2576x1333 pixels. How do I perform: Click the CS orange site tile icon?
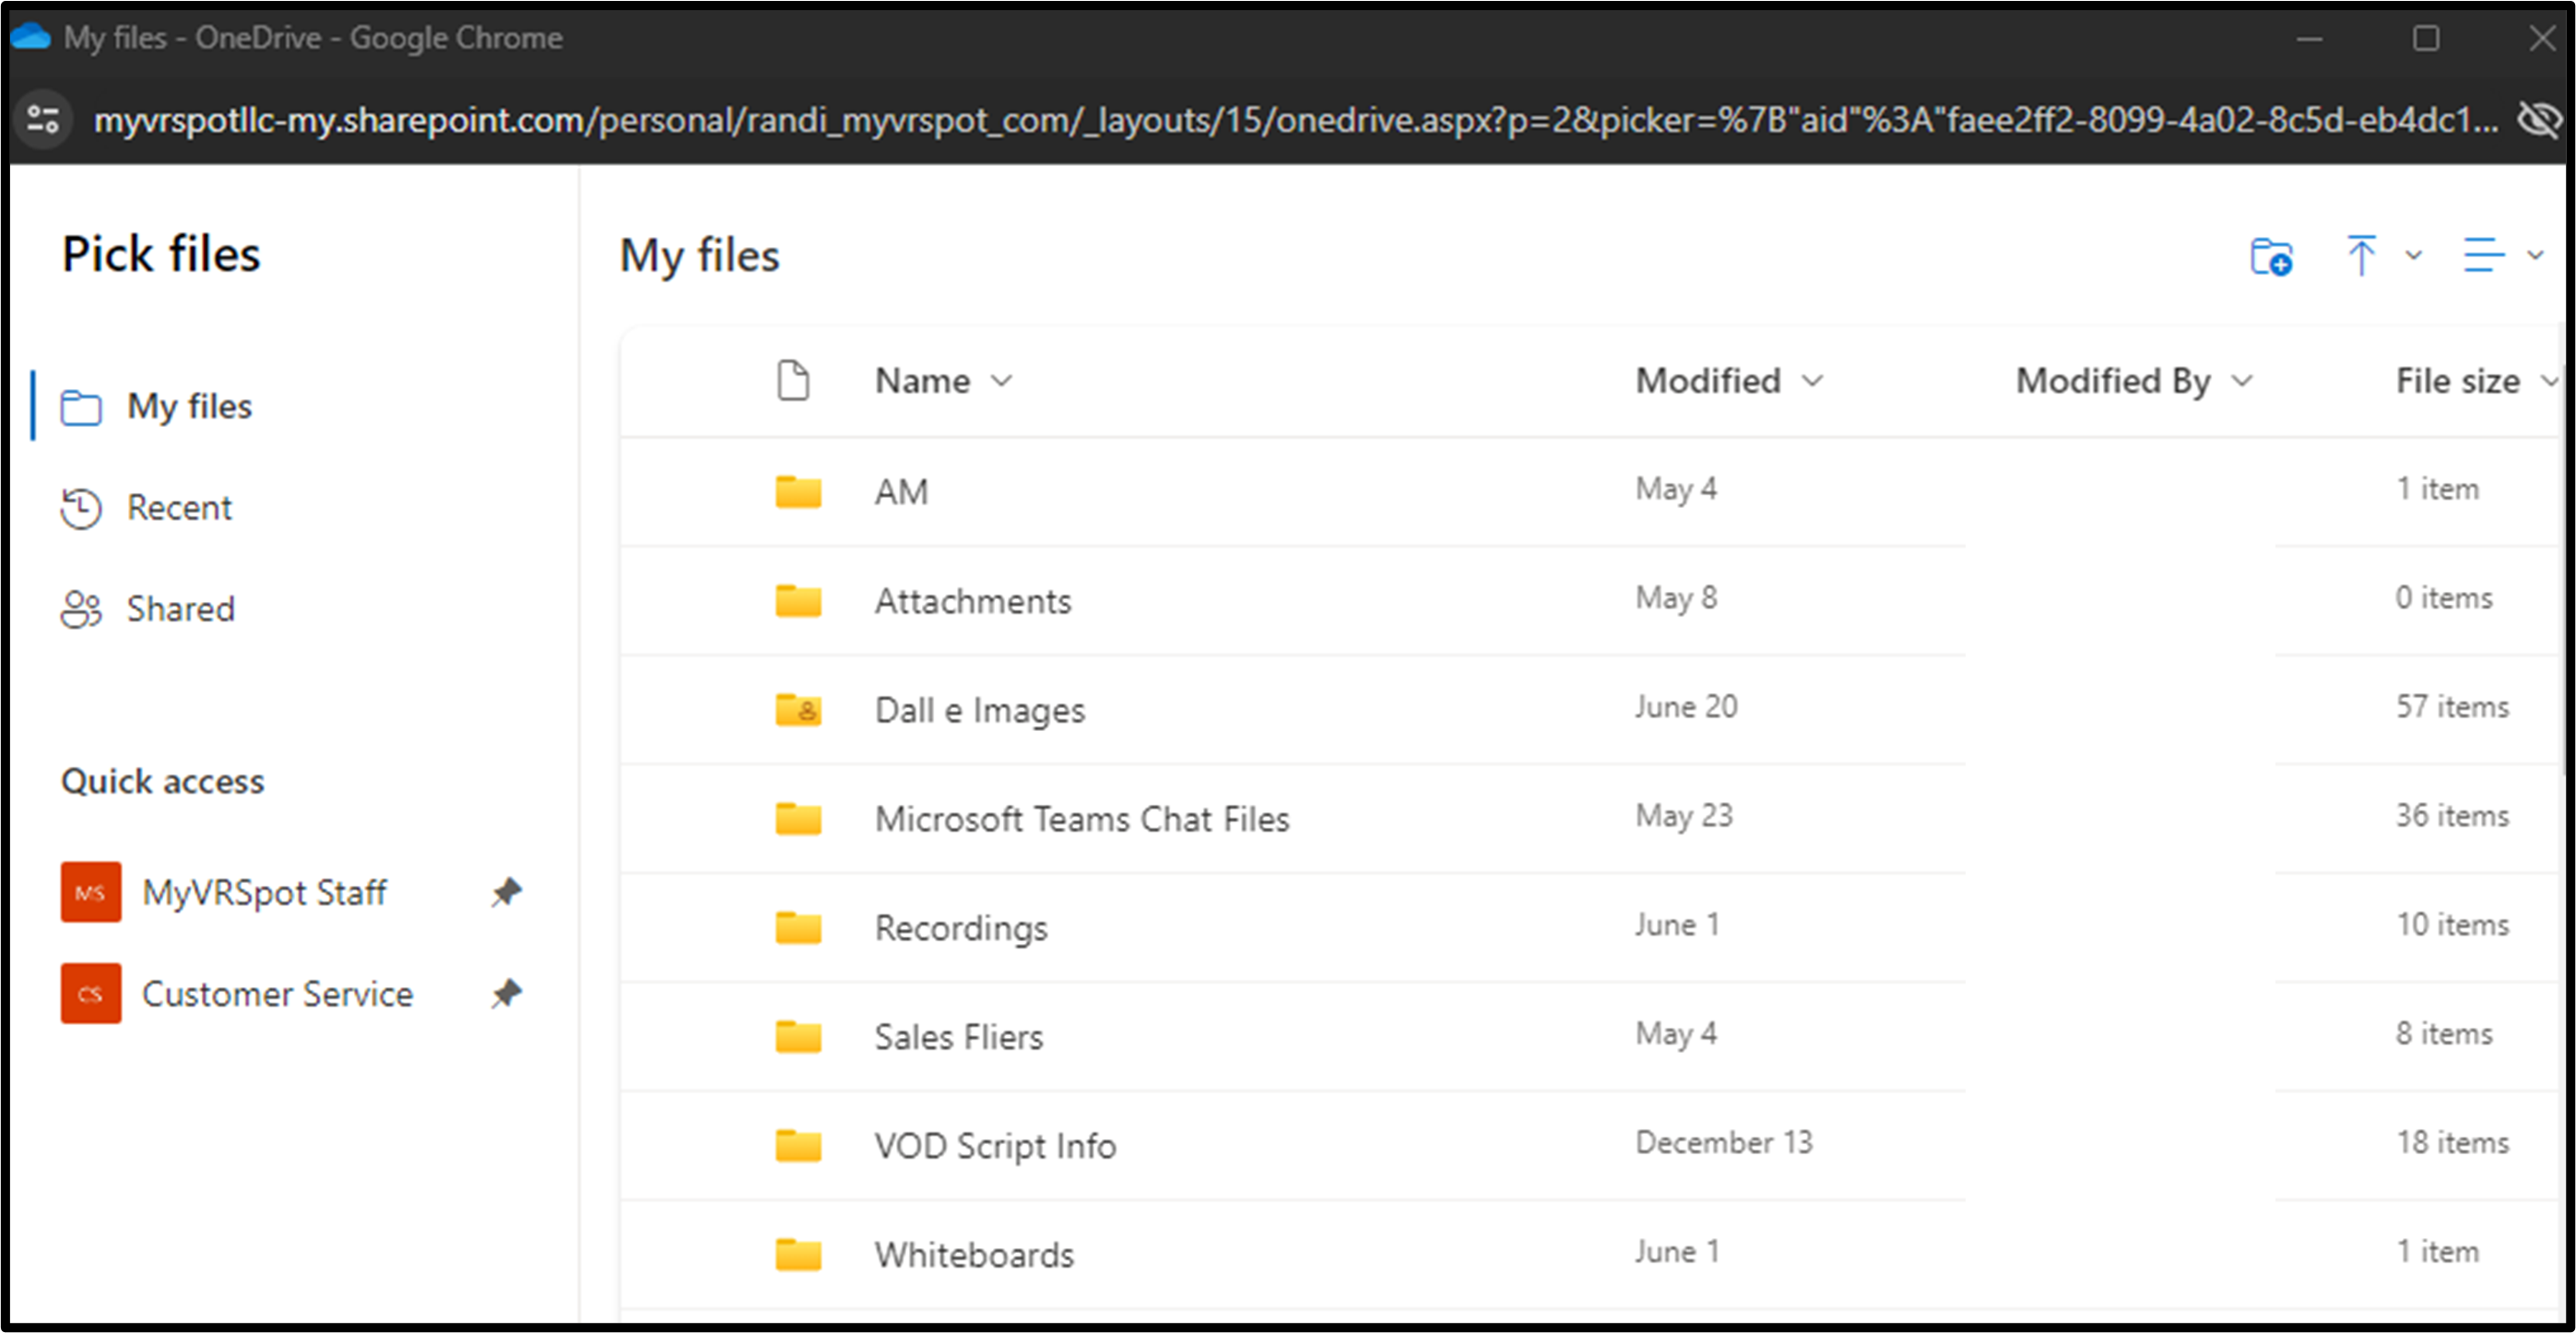click(x=91, y=994)
